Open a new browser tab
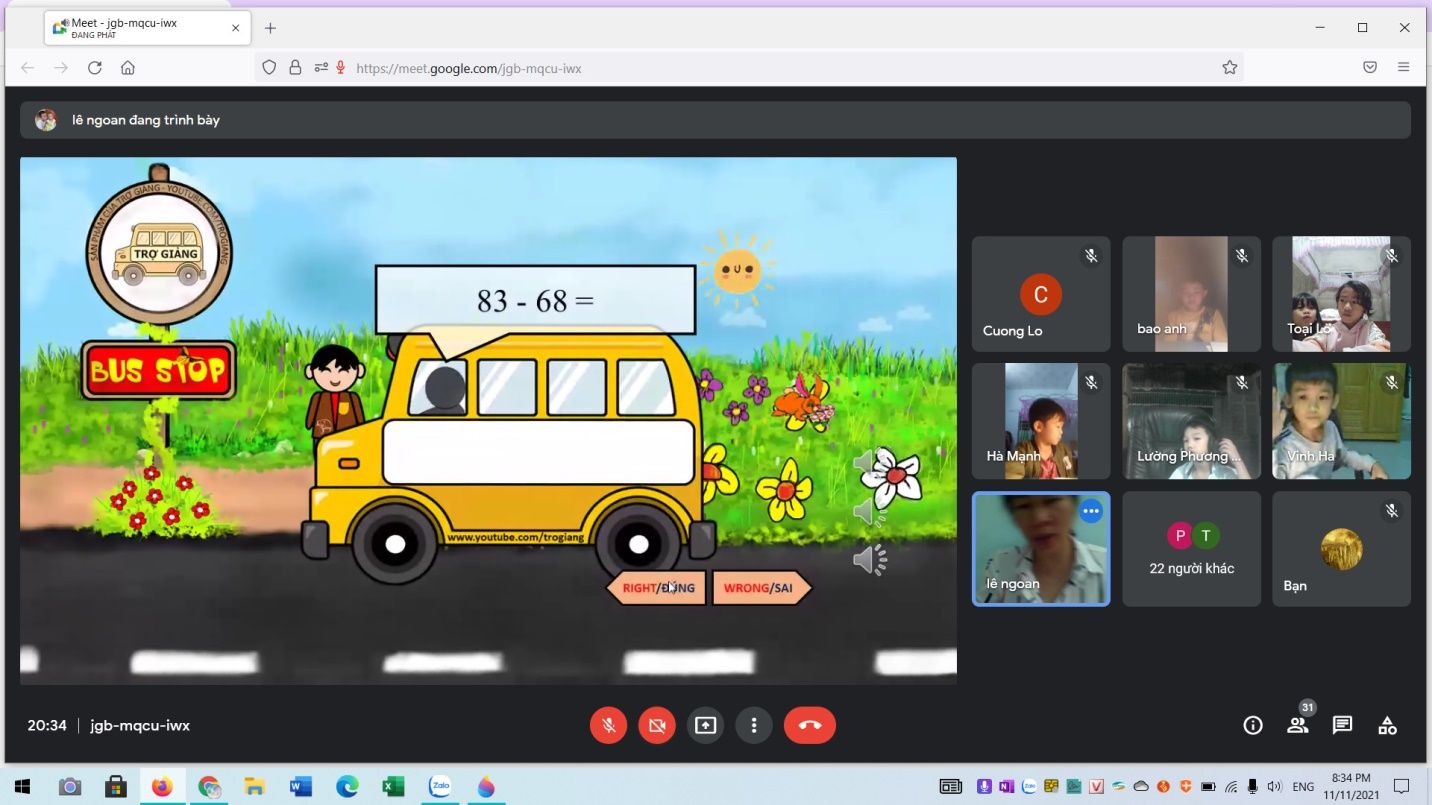Image resolution: width=1432 pixels, height=805 pixels. coord(270,28)
